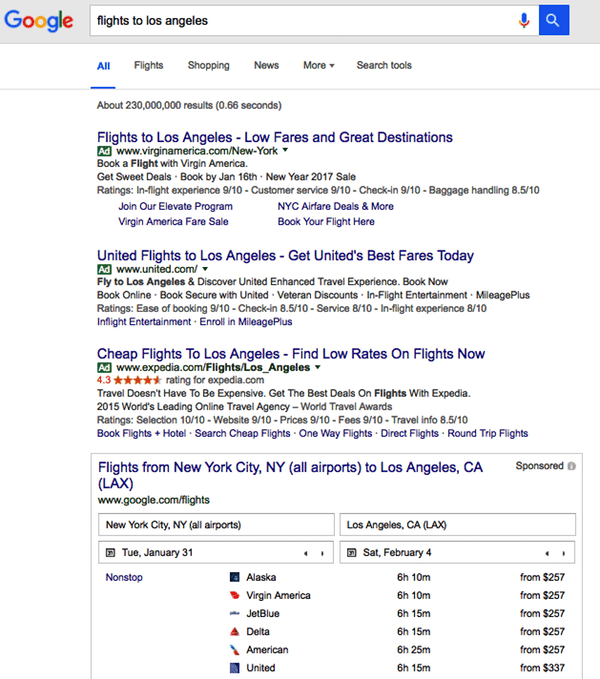The height and width of the screenshot is (679, 600).
Task: Click the departure date calendar icon
Action: [111, 553]
